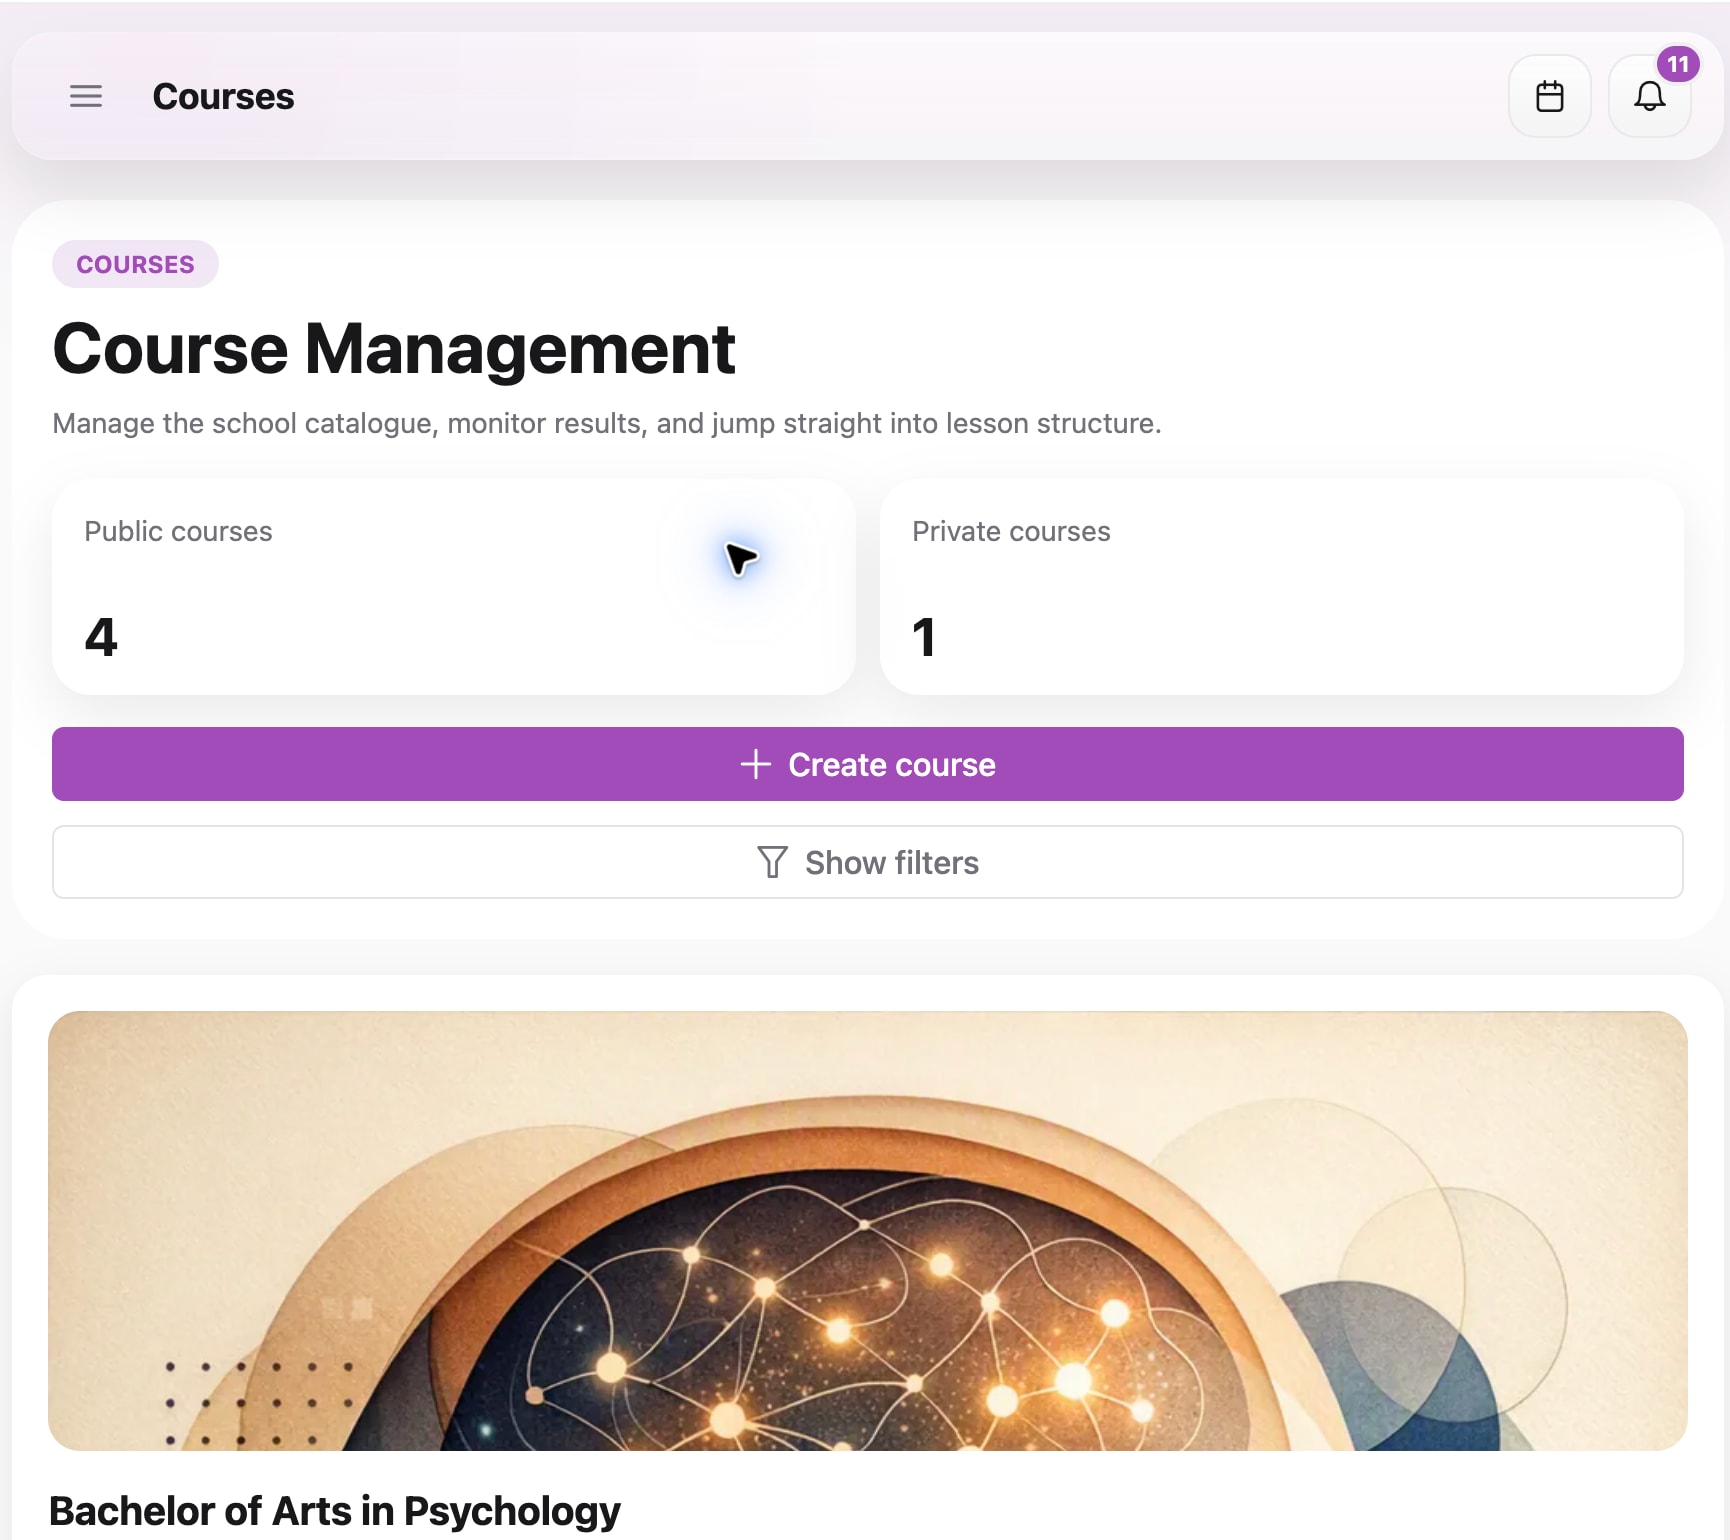
Task: Open the calendar icon button
Action: (1549, 96)
